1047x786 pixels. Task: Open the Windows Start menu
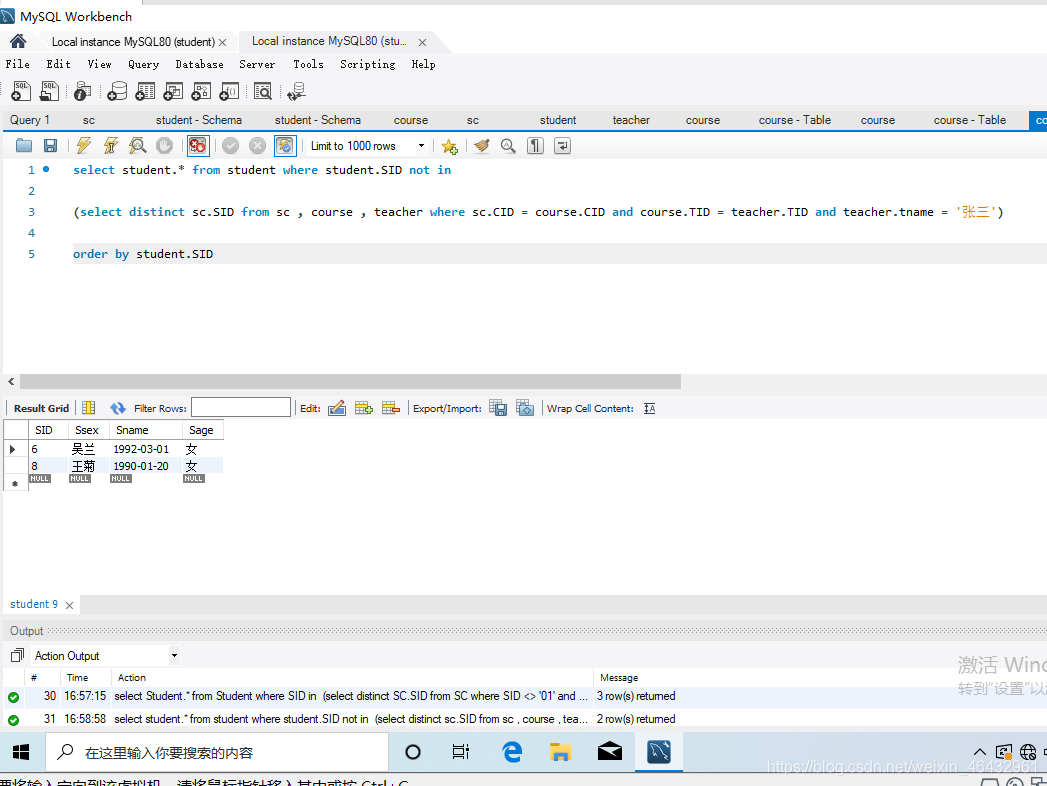[21, 753]
